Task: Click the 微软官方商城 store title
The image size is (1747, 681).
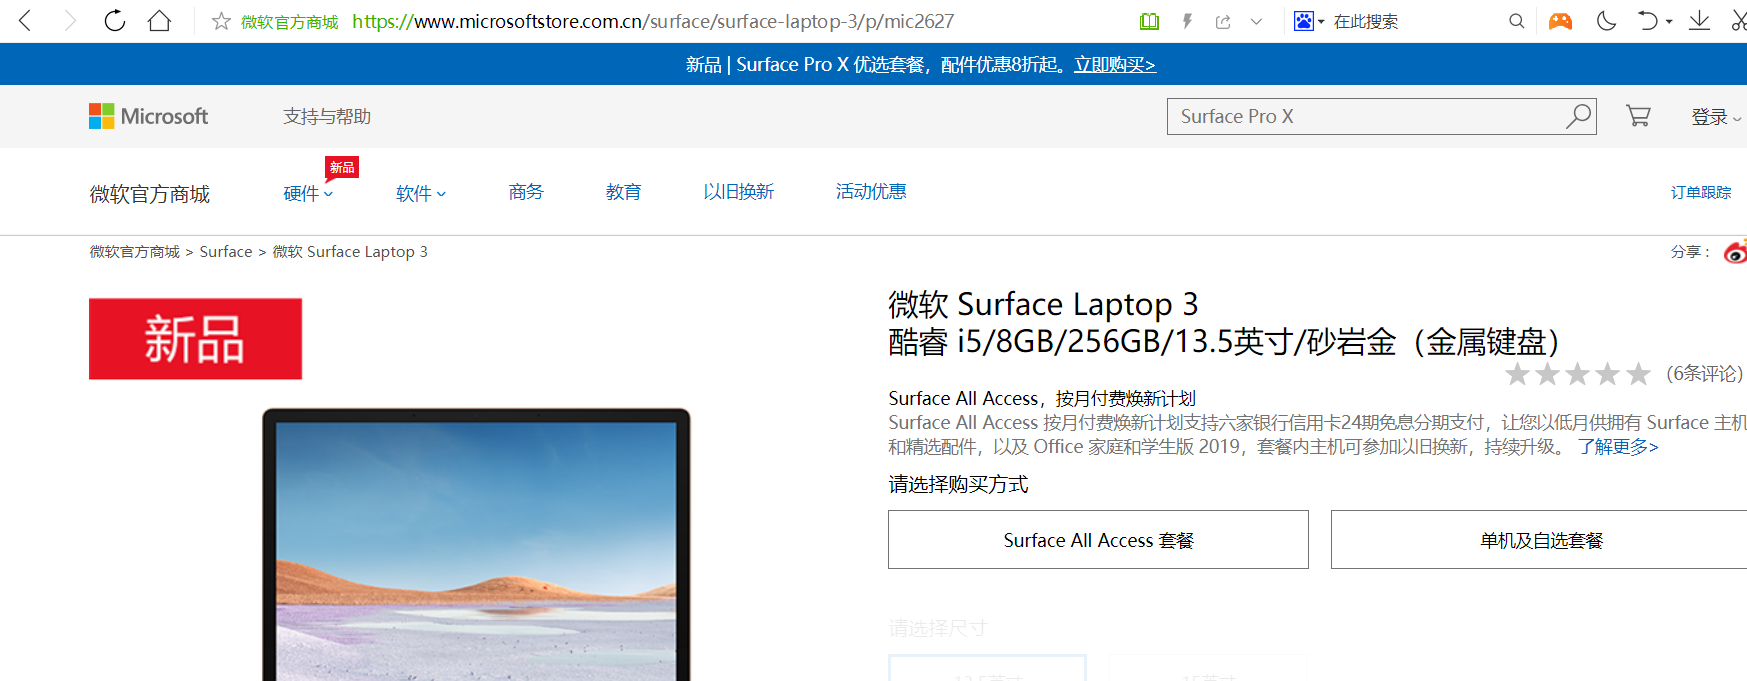Action: pyautogui.click(x=150, y=194)
